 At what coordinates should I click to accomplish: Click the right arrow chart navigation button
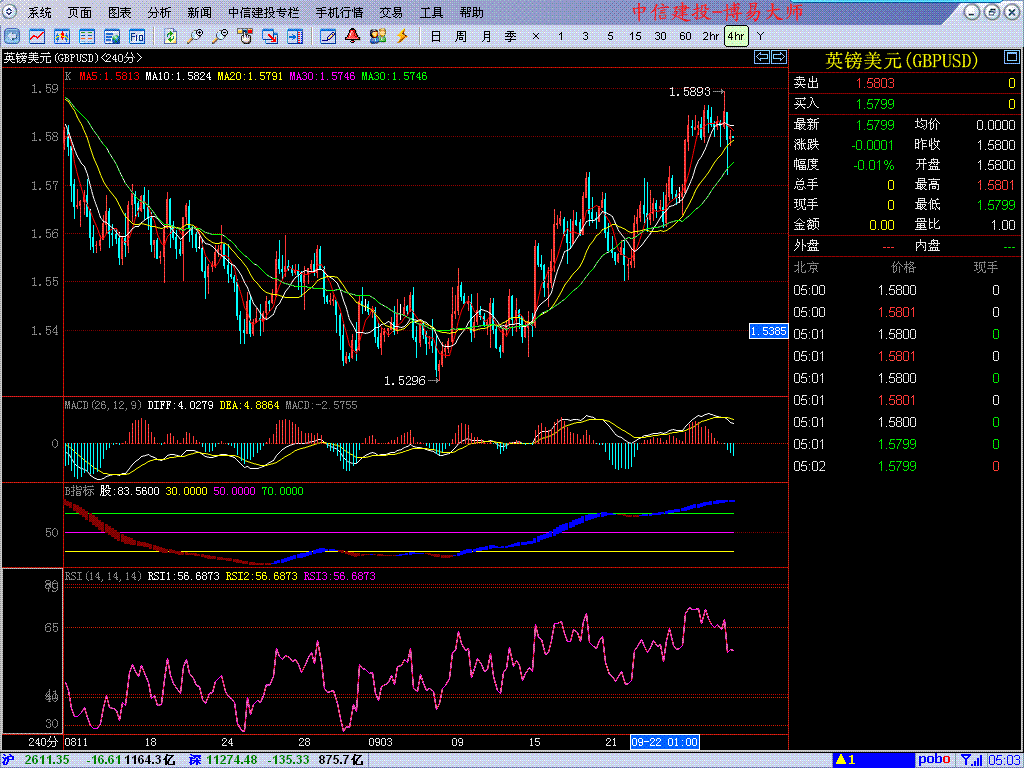777,58
